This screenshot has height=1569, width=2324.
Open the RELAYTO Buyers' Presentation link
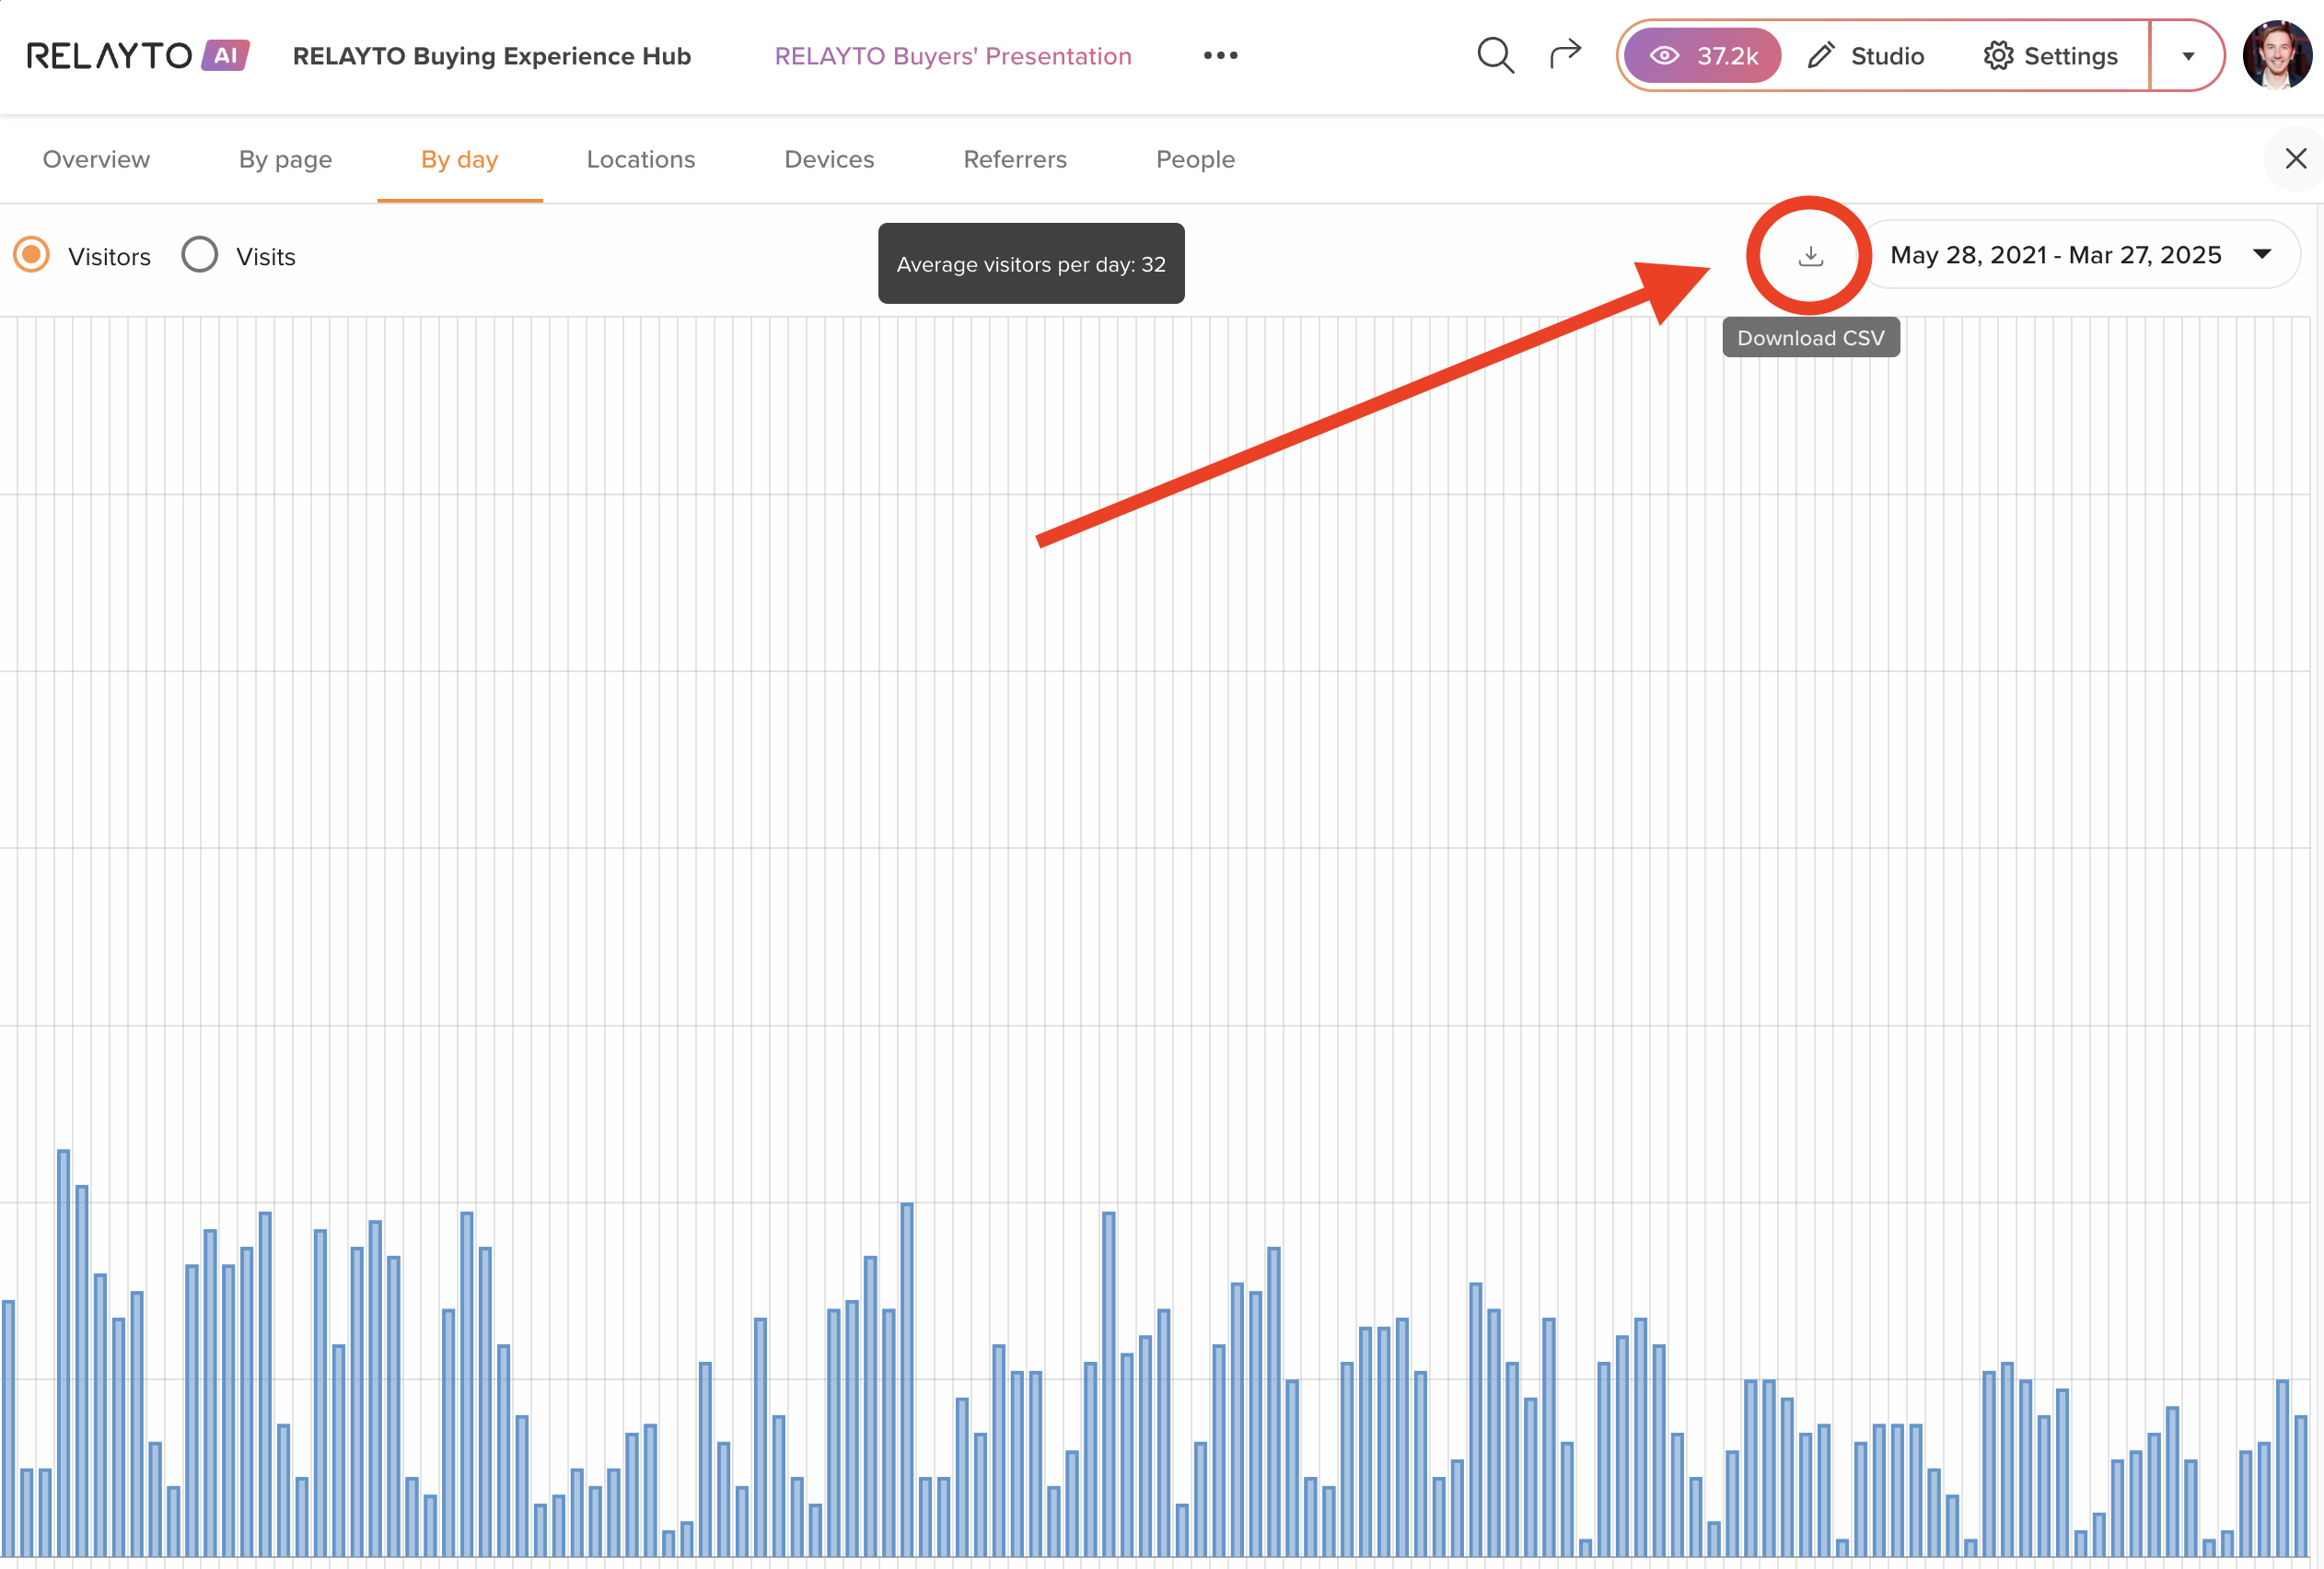coord(952,56)
